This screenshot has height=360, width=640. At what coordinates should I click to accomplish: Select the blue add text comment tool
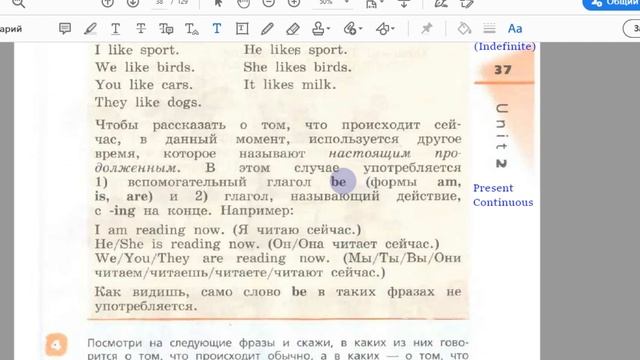pos(217,29)
